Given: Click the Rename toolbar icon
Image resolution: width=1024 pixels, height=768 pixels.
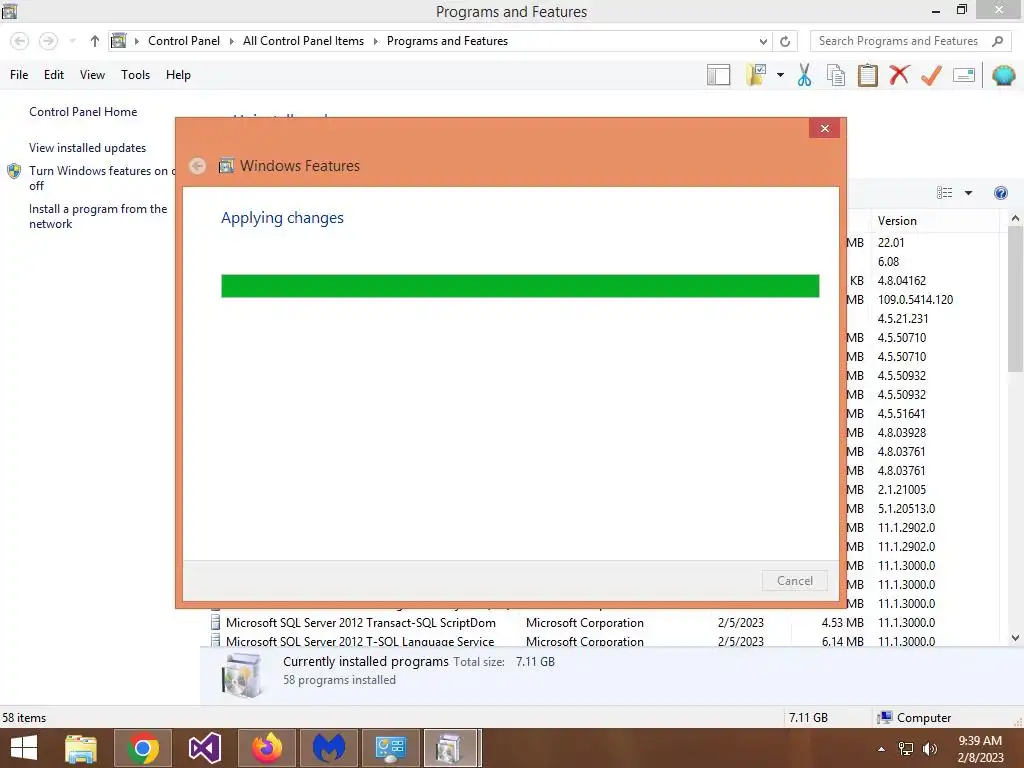Looking at the screenshot, I should [964, 75].
